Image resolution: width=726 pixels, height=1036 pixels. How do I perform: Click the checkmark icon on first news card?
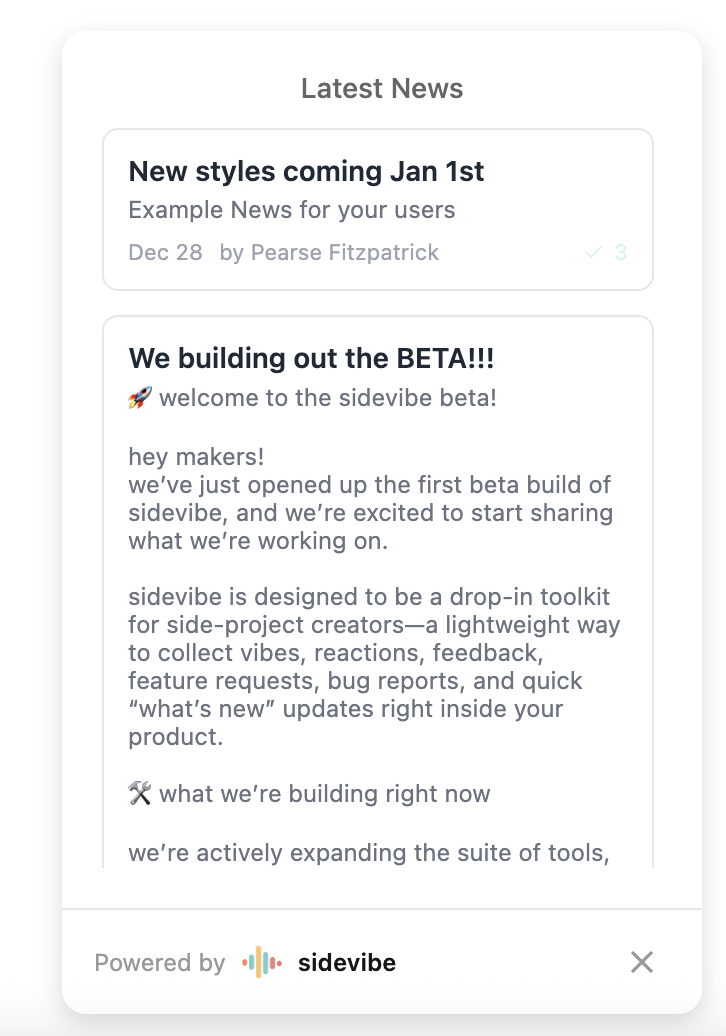(593, 252)
